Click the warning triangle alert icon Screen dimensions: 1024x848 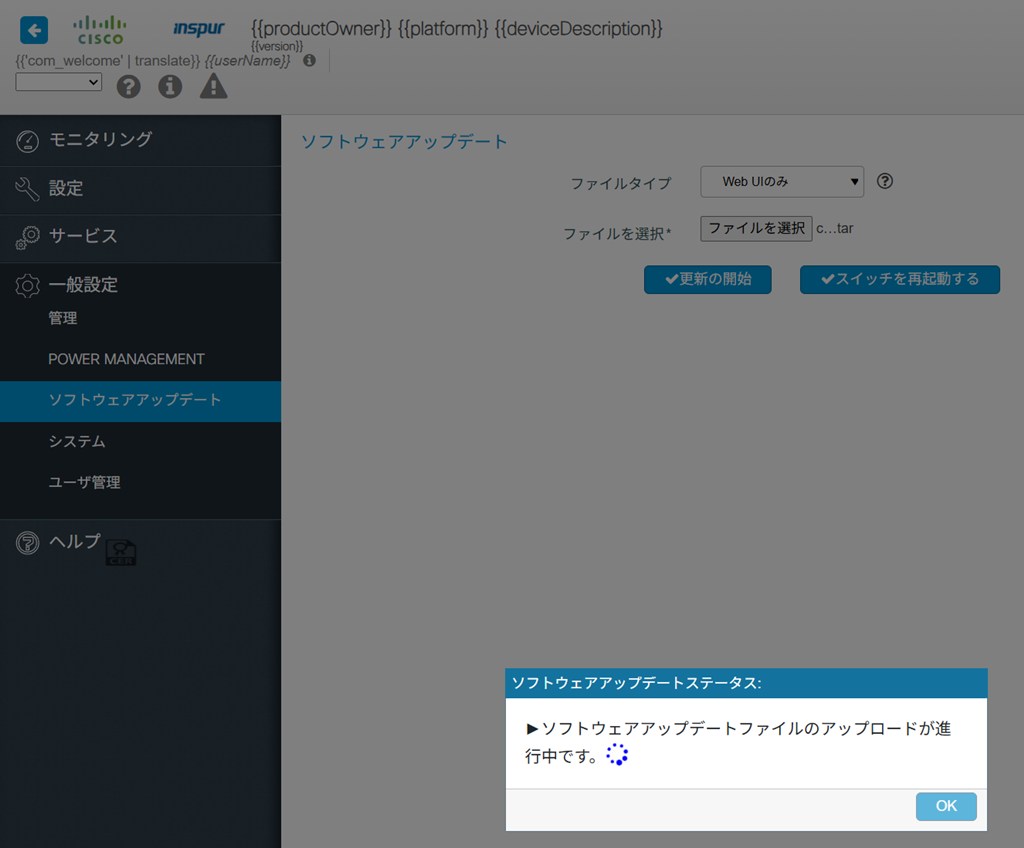coord(213,86)
